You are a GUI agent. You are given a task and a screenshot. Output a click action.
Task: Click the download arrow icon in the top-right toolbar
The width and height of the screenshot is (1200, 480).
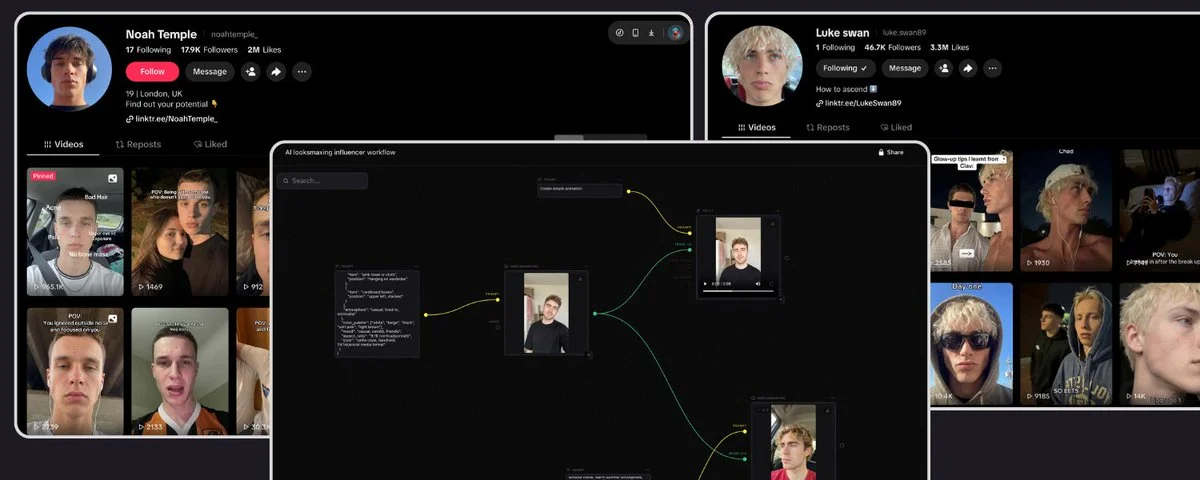[651, 33]
